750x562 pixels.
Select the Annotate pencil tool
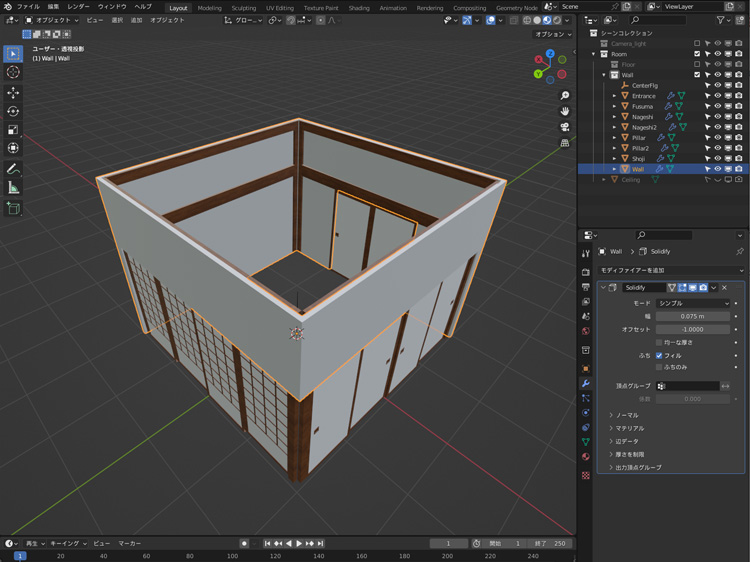click(x=13, y=168)
